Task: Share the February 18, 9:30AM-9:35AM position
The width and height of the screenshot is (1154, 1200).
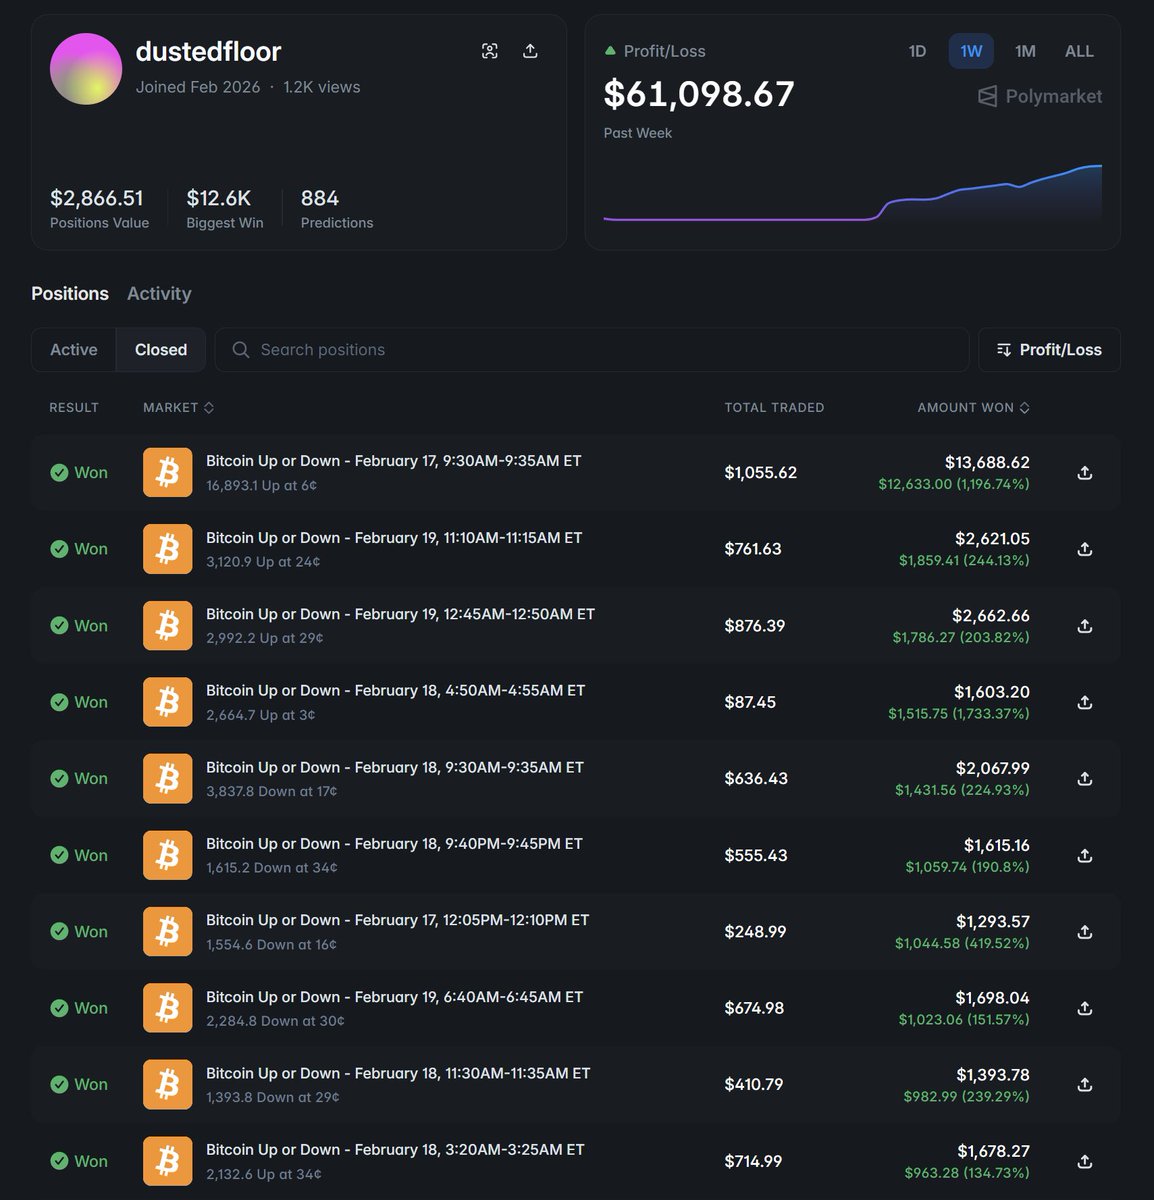Action: click(1084, 779)
